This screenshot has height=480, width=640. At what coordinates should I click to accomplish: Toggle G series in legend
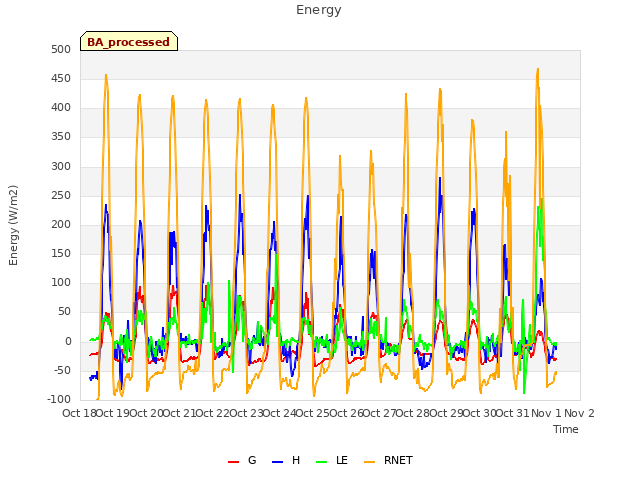coord(242,460)
